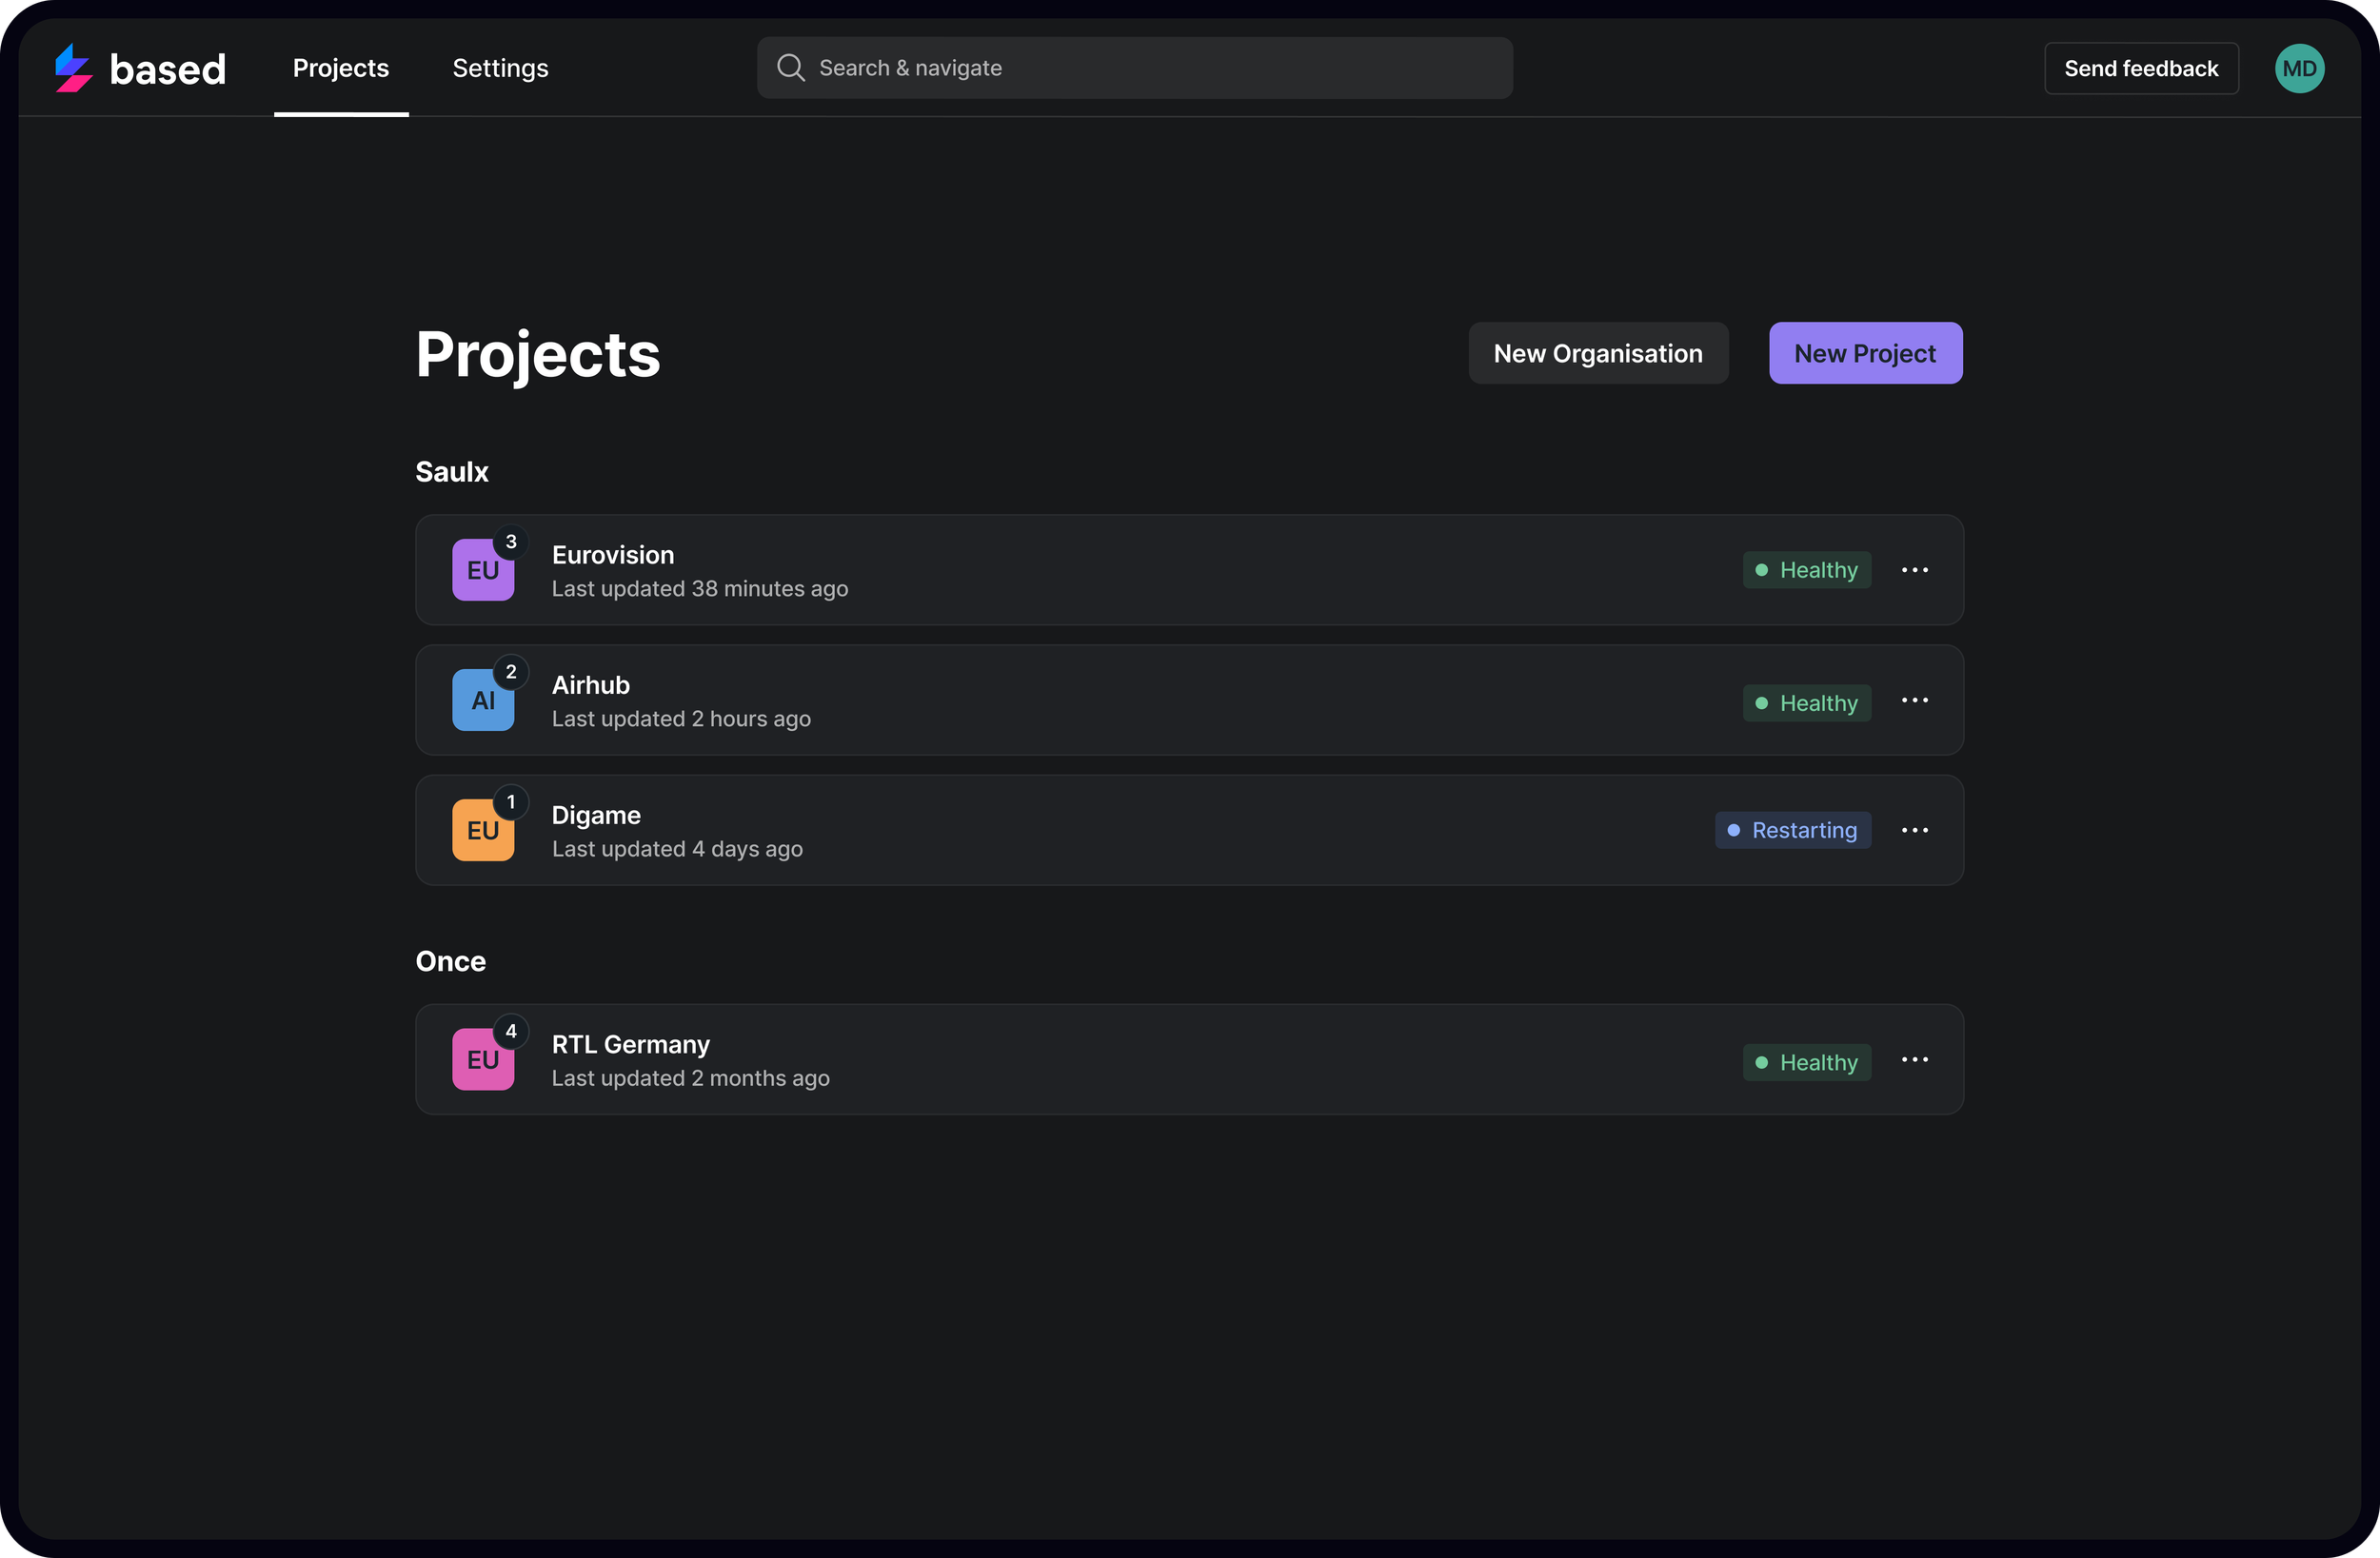Click RTL Germany's pink EU icon
The image size is (2380, 1558).
point(483,1059)
